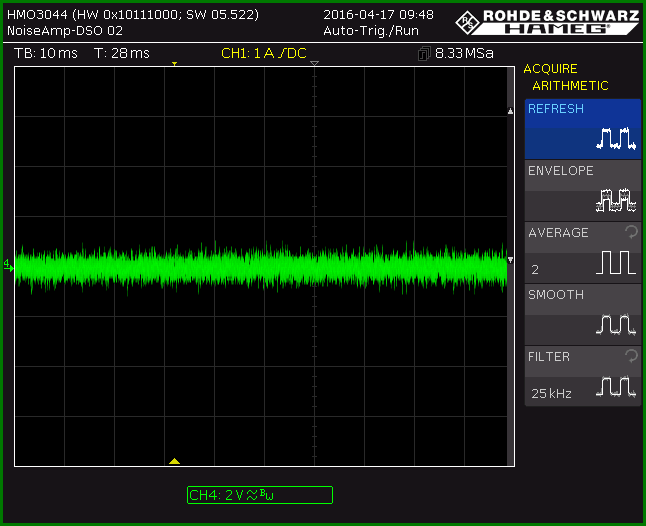The height and width of the screenshot is (526, 646).
Task: Click the CH1: 1 A /DC trigger readout
Action: 264,53
